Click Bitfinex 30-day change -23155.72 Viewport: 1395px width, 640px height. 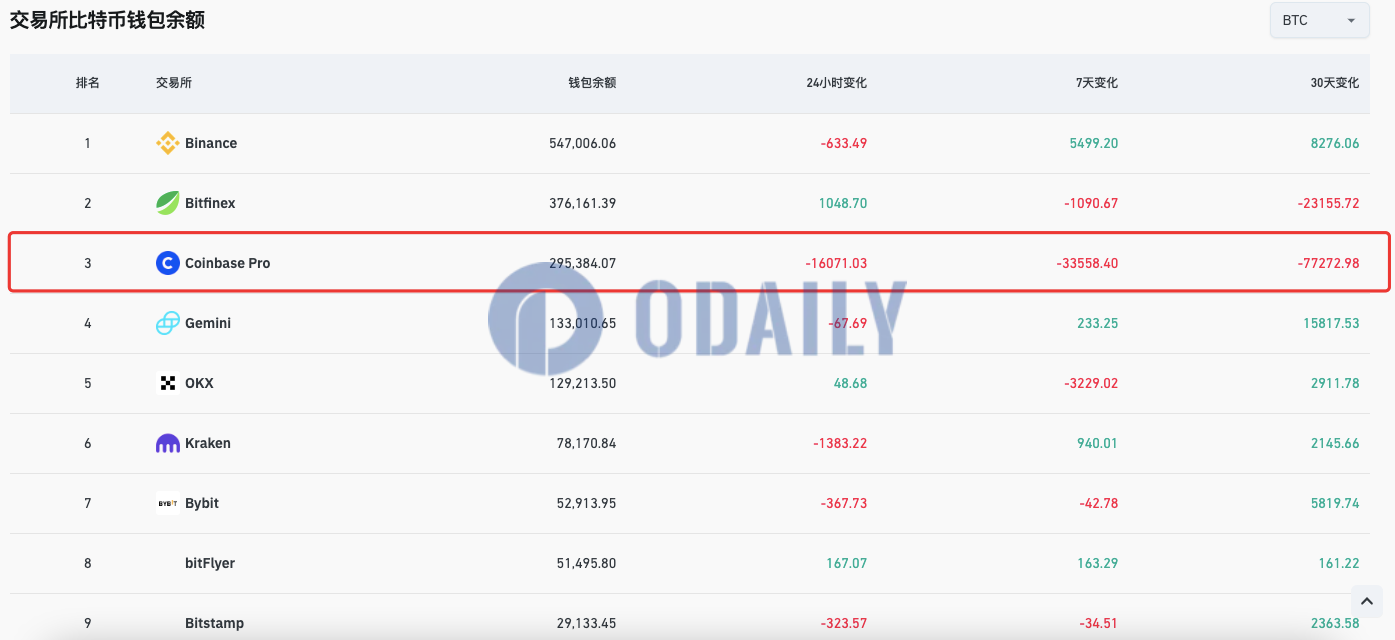[x=1329, y=203]
